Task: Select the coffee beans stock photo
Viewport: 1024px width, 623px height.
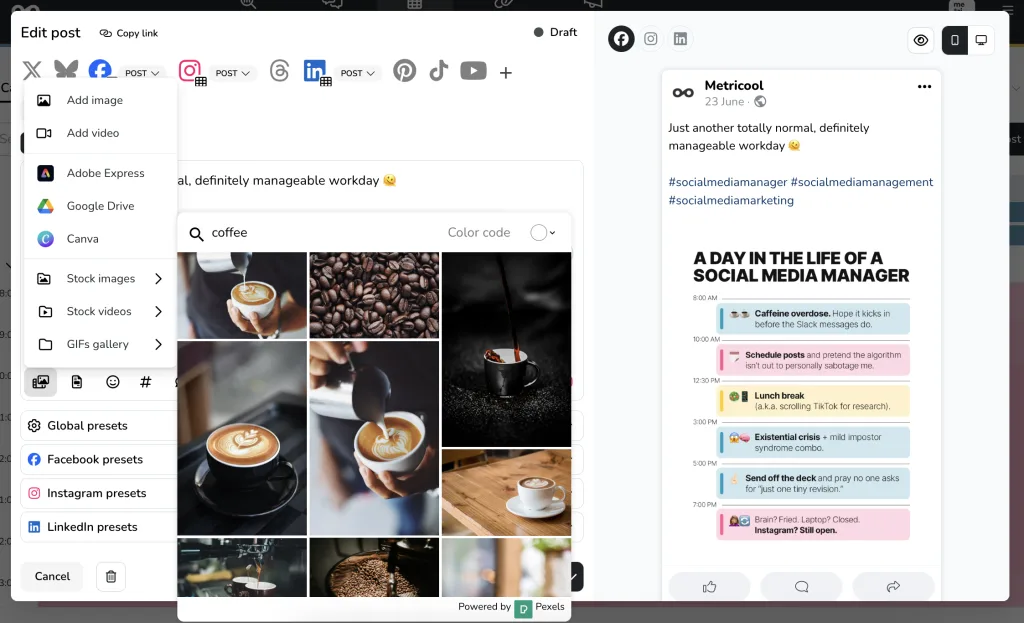Action: (374, 295)
